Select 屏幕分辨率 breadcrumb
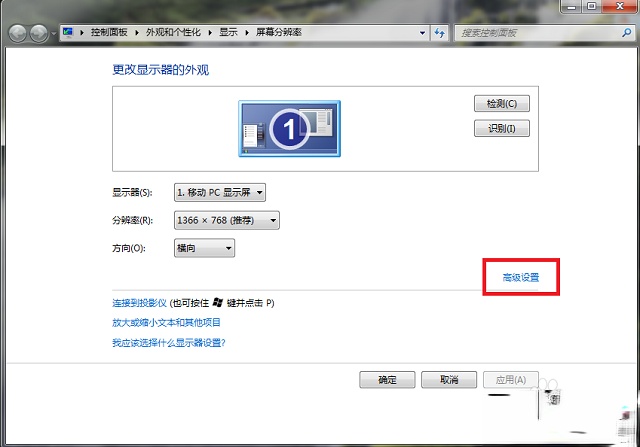This screenshot has height=447, width=640. point(279,32)
